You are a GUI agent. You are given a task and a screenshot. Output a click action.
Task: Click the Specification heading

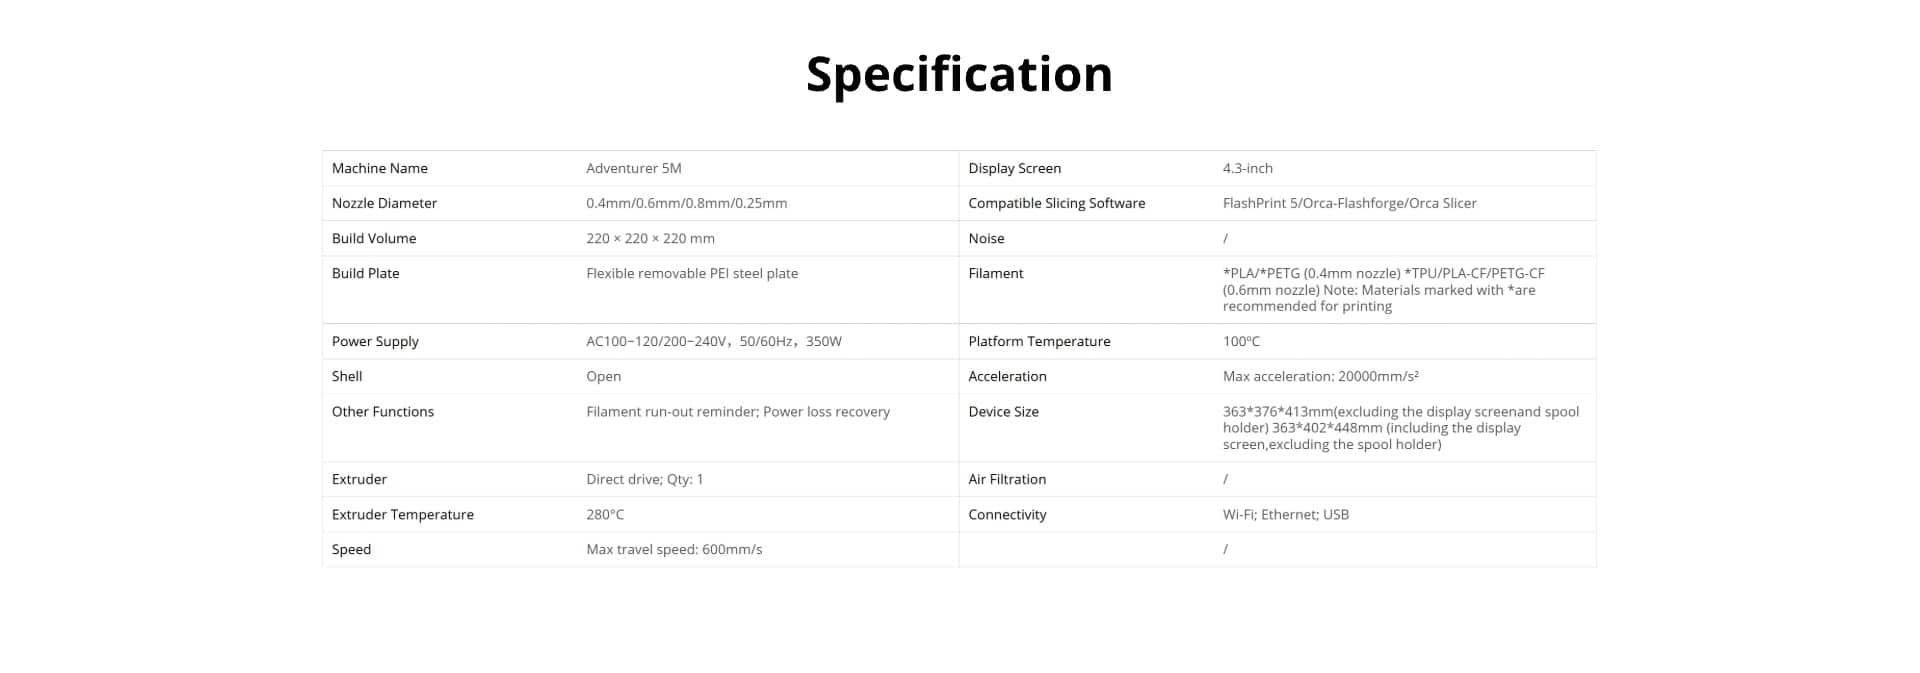click(x=959, y=75)
